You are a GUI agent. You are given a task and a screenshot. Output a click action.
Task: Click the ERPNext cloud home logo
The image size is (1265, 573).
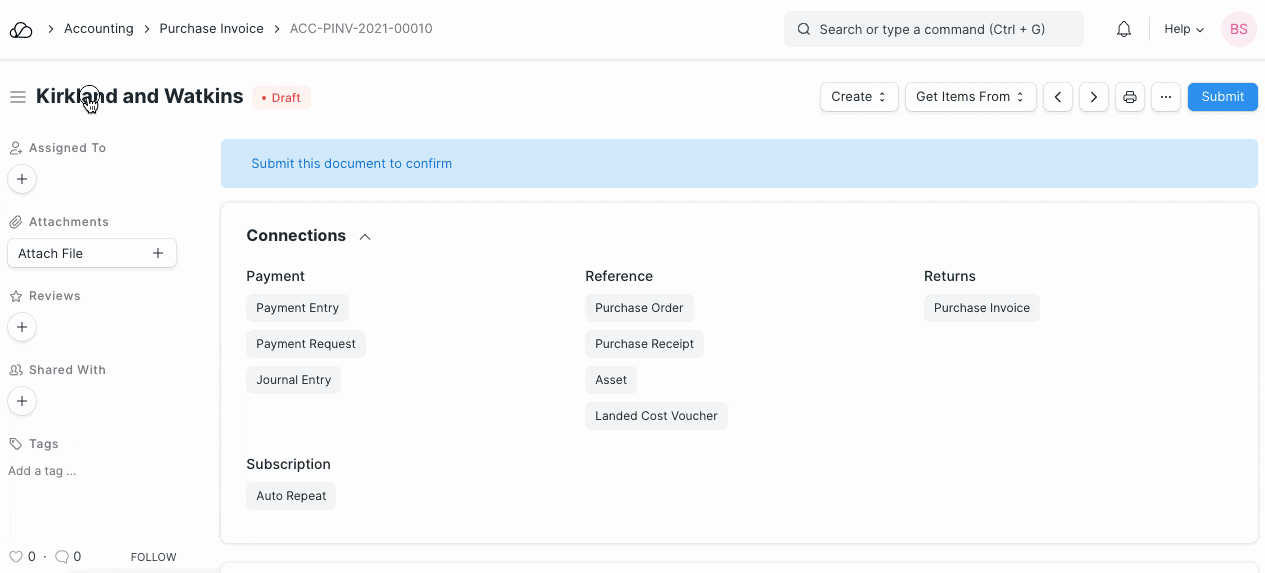click(x=21, y=30)
